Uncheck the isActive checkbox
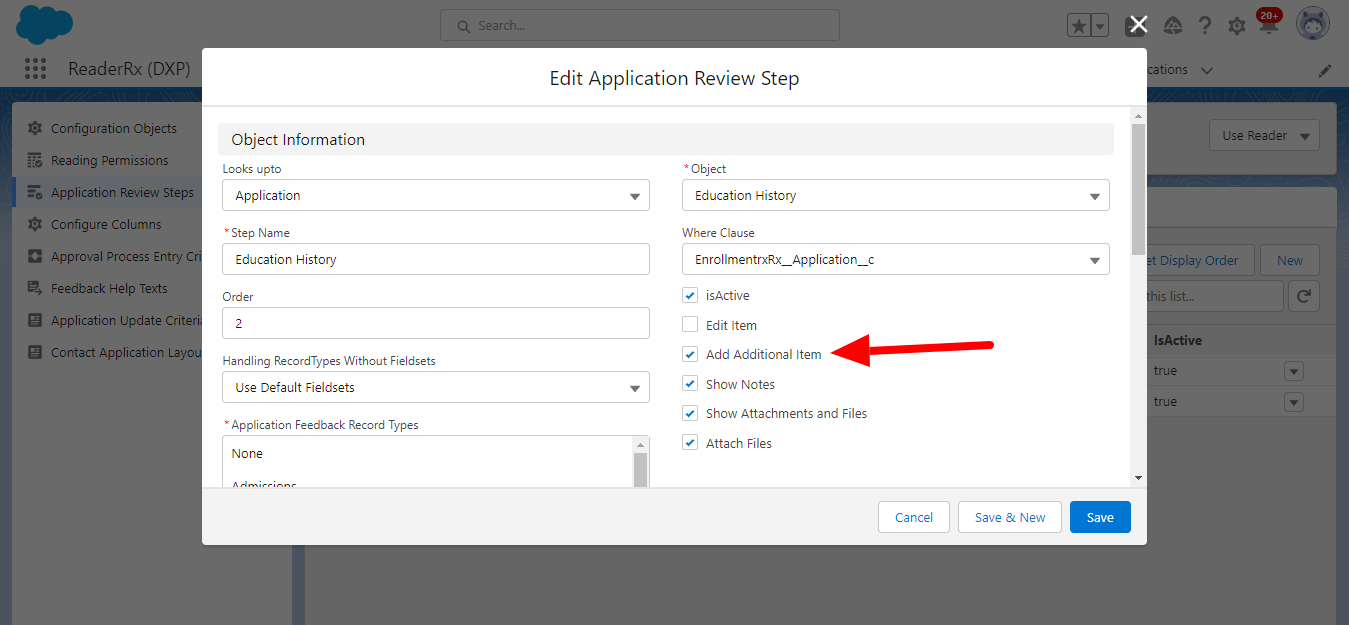Screen dimensions: 1349x625 tap(690, 296)
